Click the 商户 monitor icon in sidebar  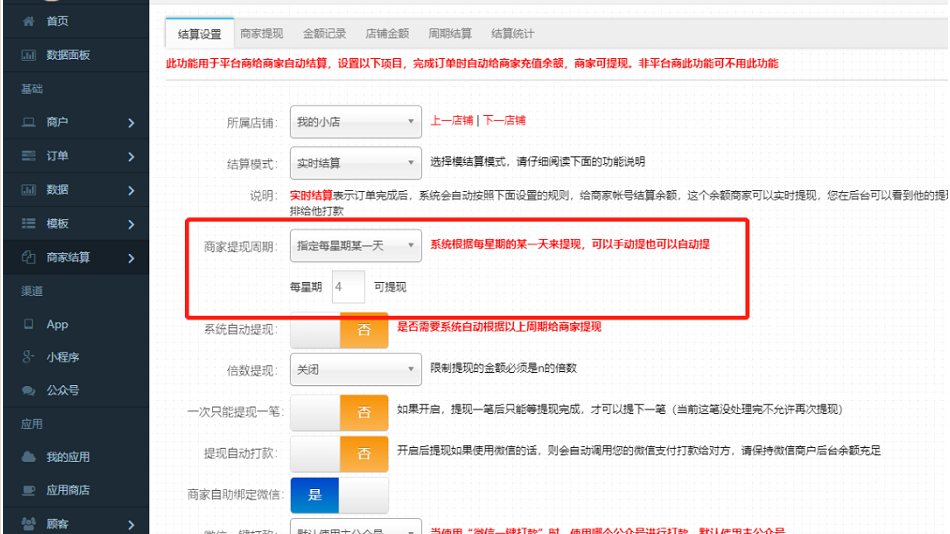pos(28,122)
